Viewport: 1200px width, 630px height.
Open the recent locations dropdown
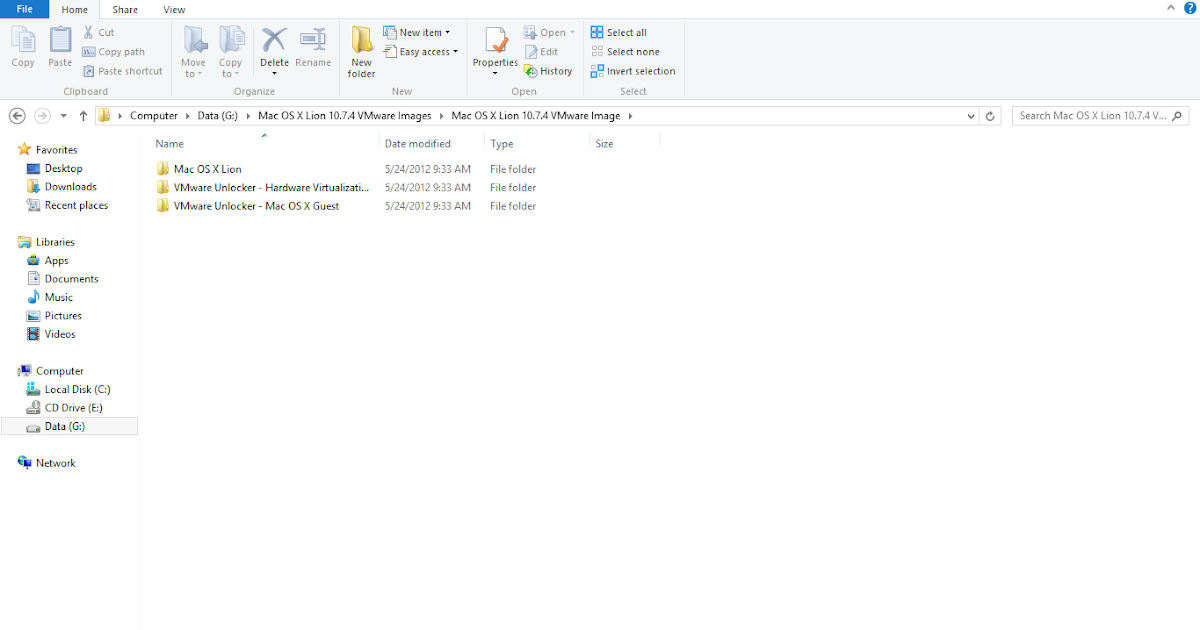[x=63, y=117]
